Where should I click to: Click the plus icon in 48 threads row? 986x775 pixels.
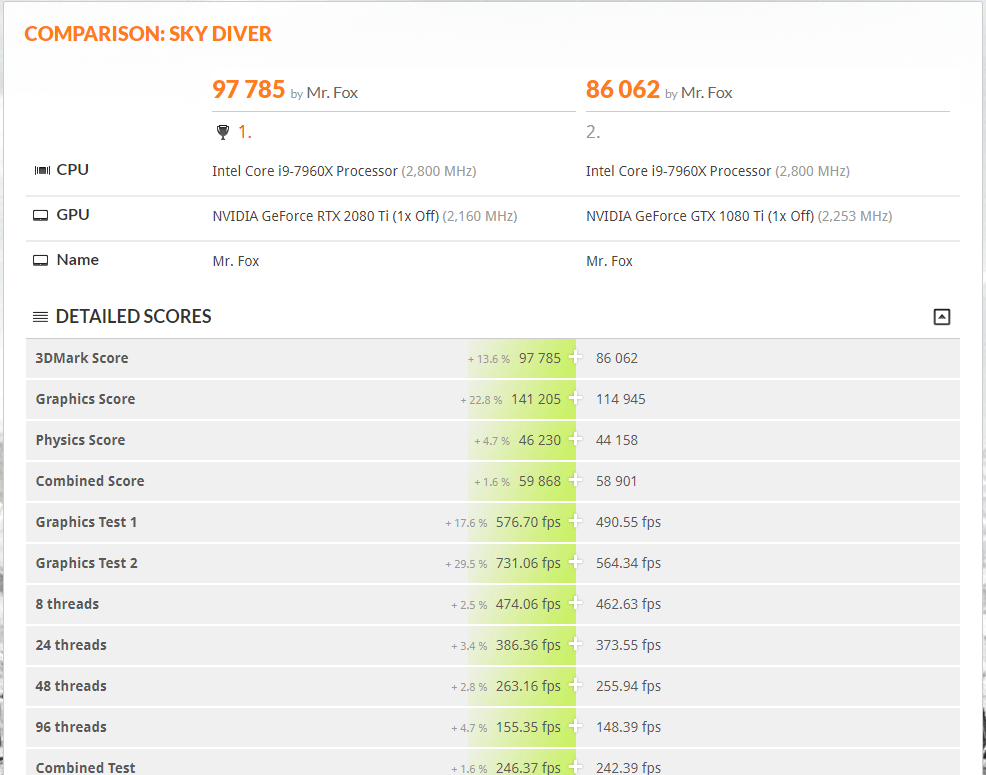click(x=575, y=685)
